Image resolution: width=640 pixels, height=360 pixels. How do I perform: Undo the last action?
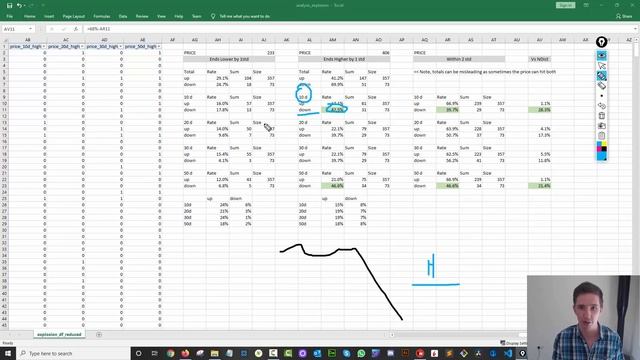point(19,5)
